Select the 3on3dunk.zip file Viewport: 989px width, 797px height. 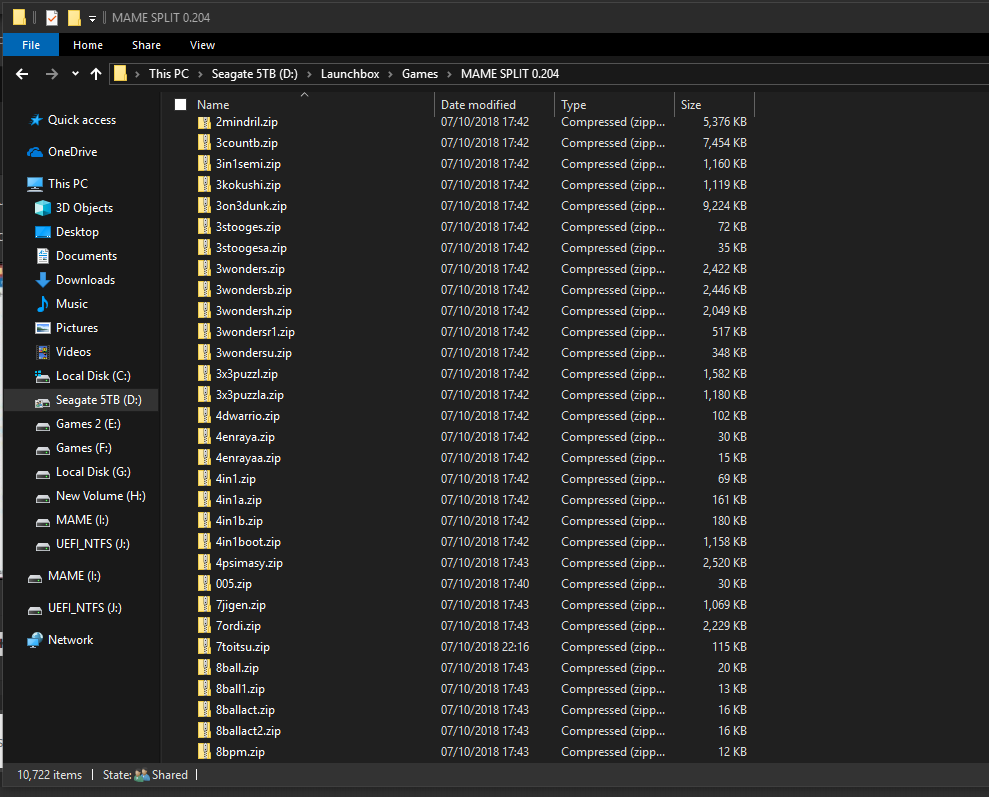click(x=251, y=206)
